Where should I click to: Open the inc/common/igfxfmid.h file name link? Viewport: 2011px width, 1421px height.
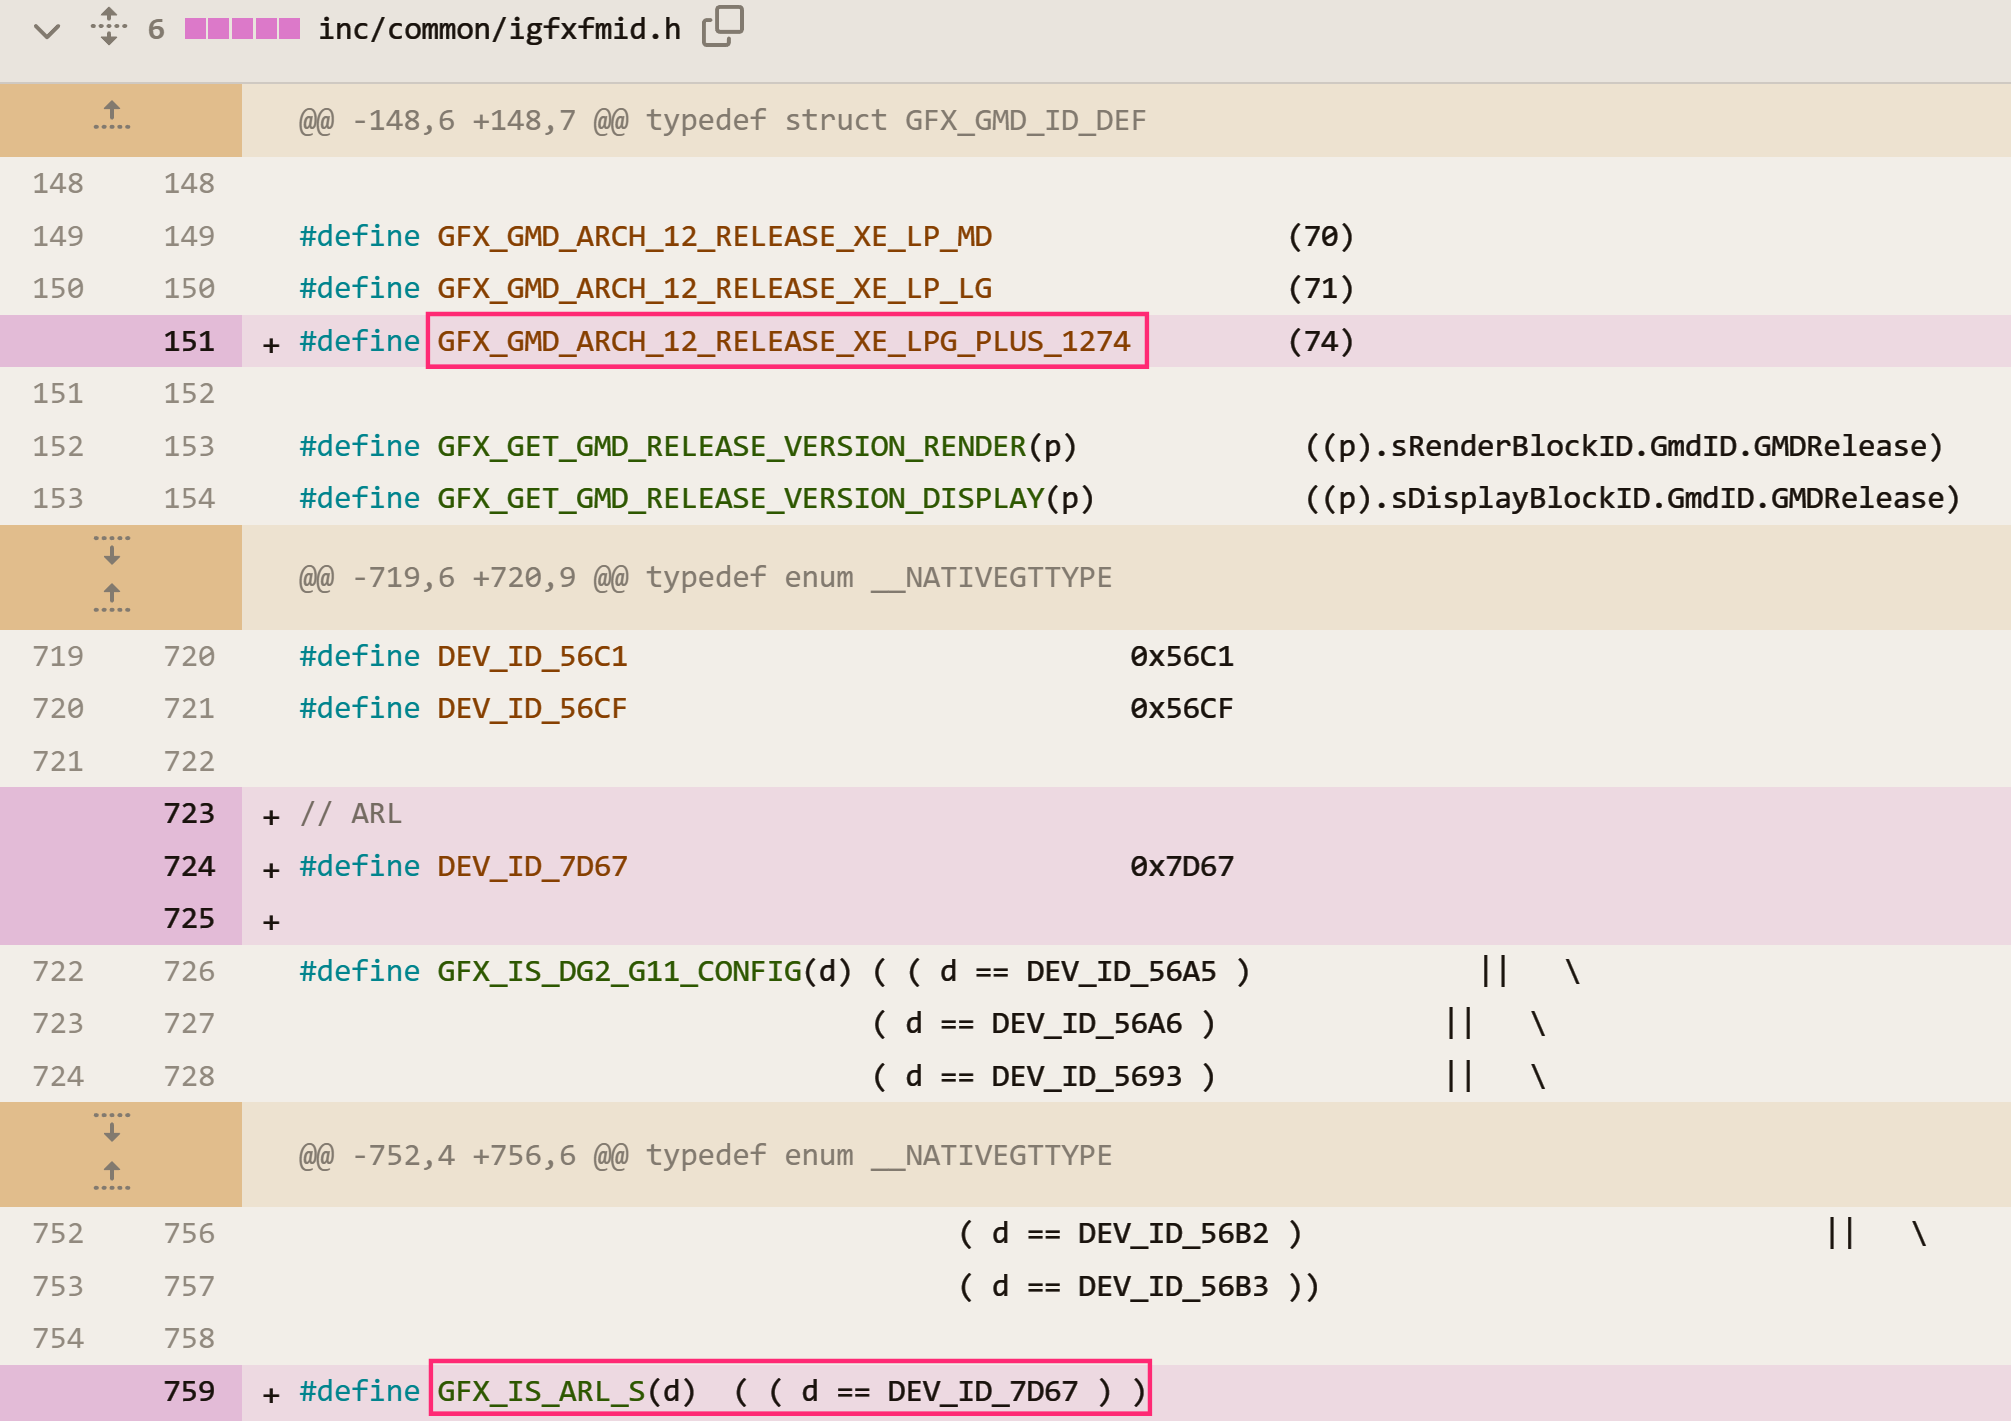[x=499, y=29]
